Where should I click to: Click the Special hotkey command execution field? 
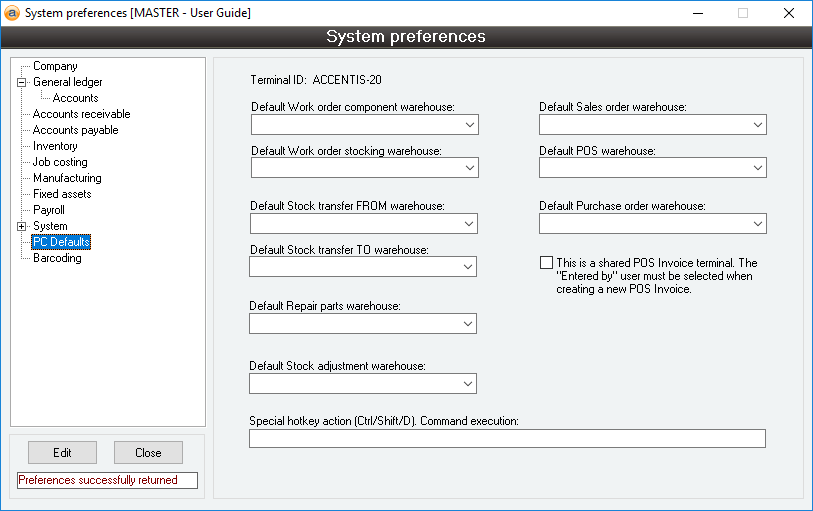[507, 438]
